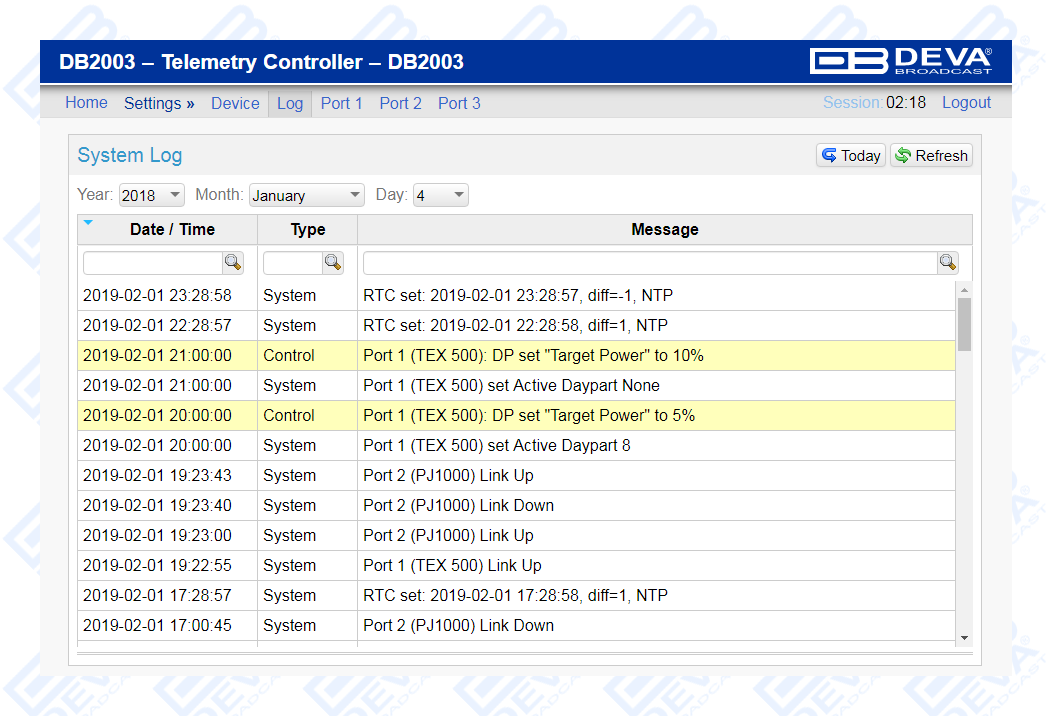Switch to the Port 1 tab
This screenshot has height=716, width=1052.
click(341, 103)
